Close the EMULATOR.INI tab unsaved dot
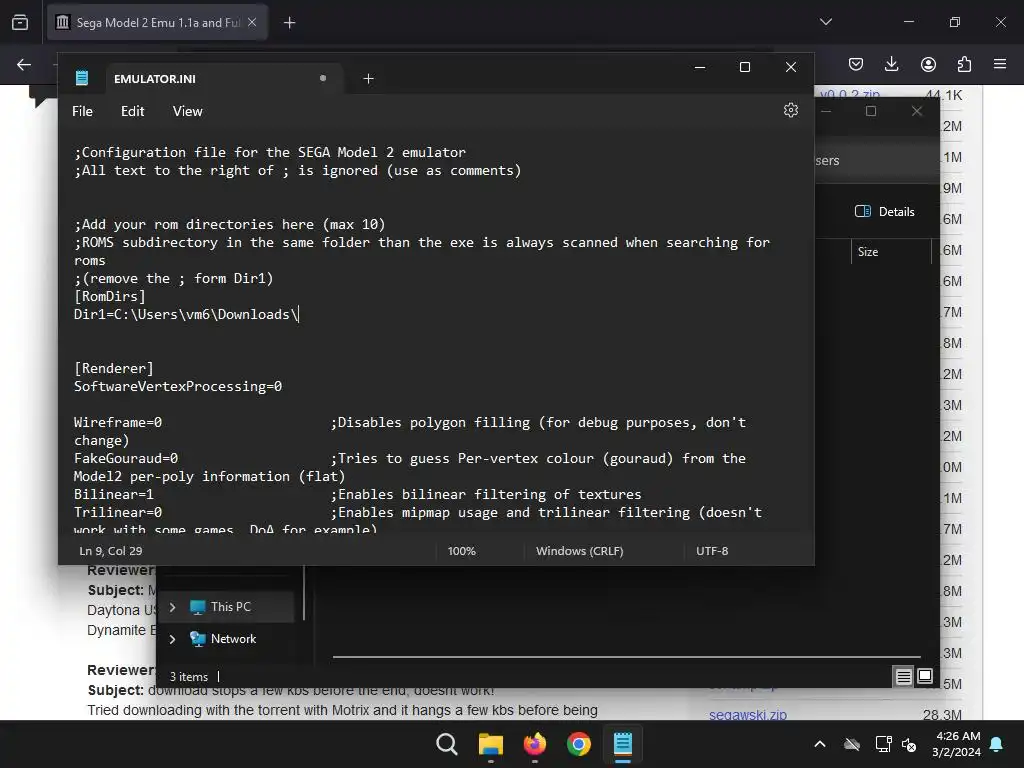The width and height of the screenshot is (1024, 768). click(x=323, y=78)
